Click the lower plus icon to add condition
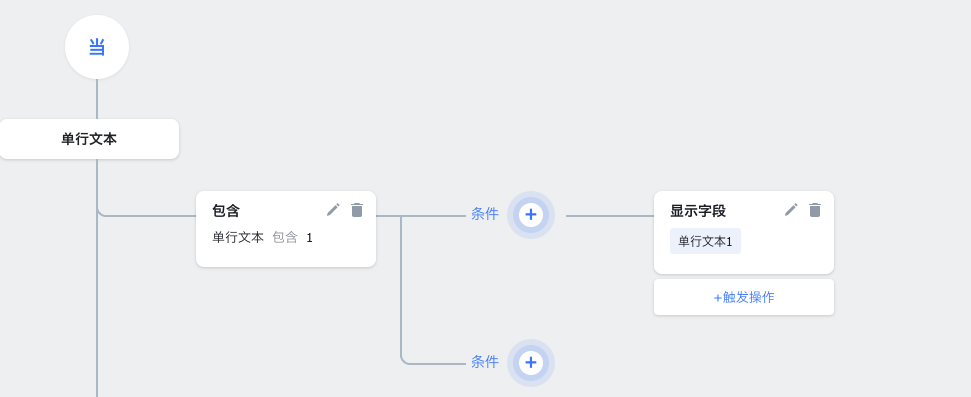Image resolution: width=971 pixels, height=397 pixels. (x=531, y=362)
